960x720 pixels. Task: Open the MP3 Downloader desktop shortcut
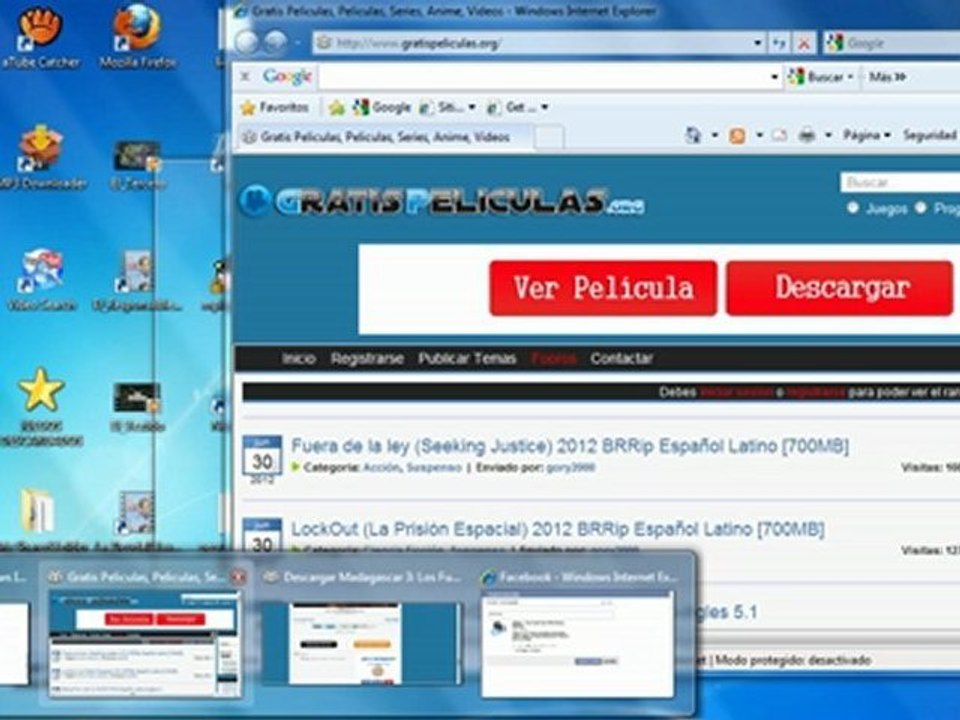[x=40, y=156]
